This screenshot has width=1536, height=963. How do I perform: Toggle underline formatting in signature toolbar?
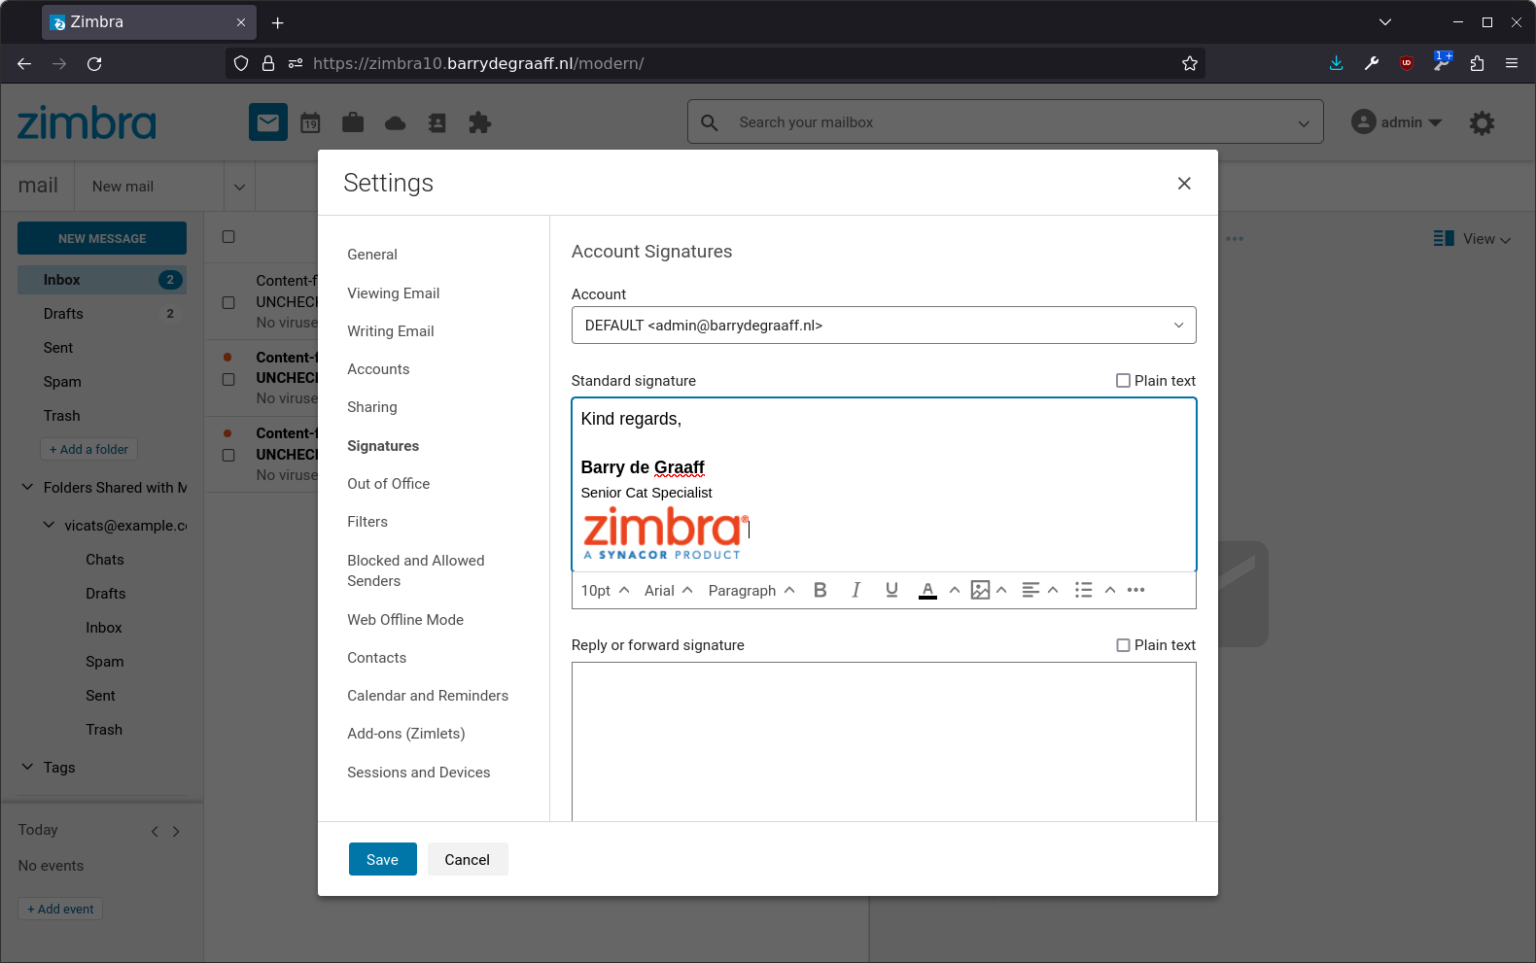point(891,590)
